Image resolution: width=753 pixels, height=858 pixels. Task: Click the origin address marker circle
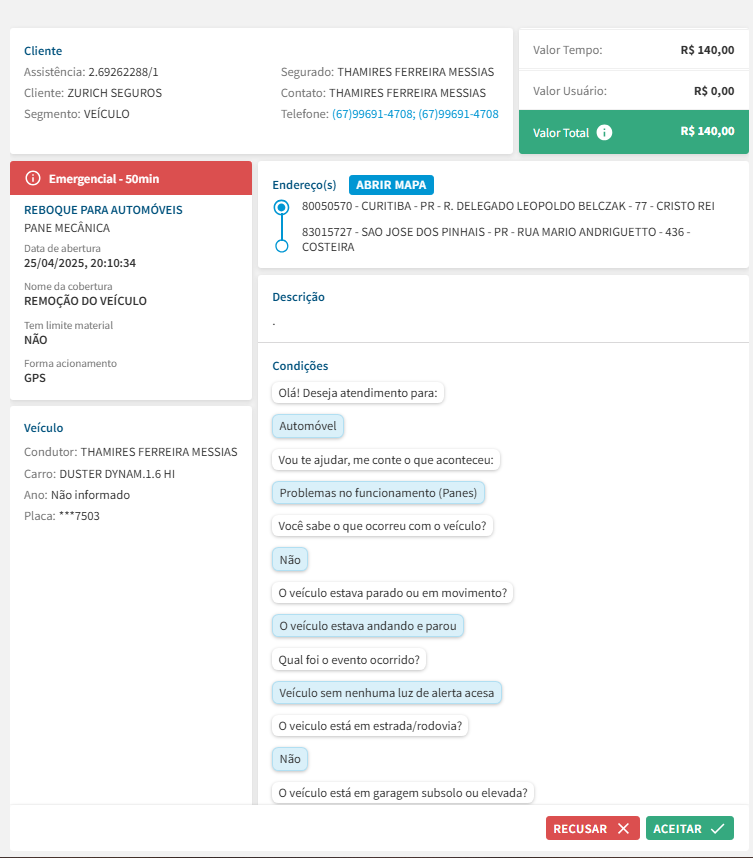pos(281,207)
